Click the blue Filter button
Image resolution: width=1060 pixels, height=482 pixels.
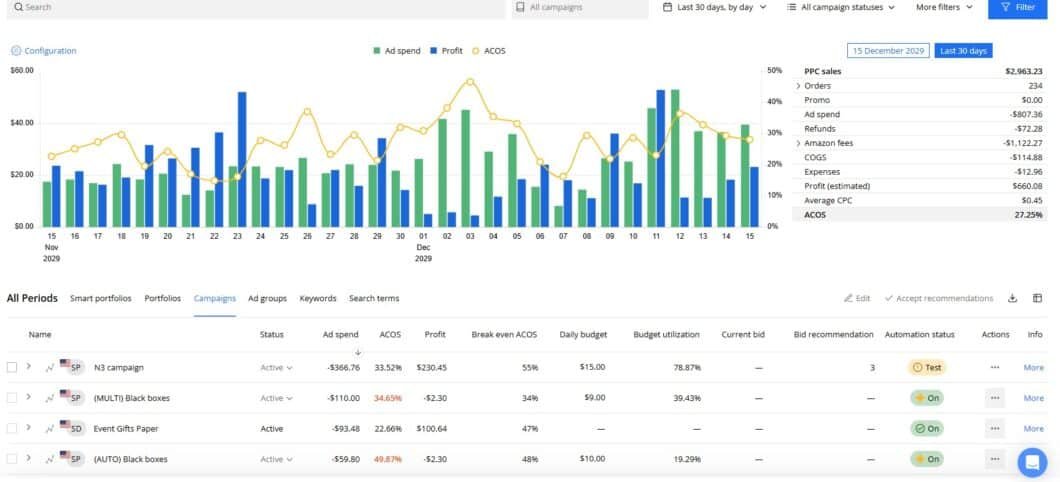1017,7
